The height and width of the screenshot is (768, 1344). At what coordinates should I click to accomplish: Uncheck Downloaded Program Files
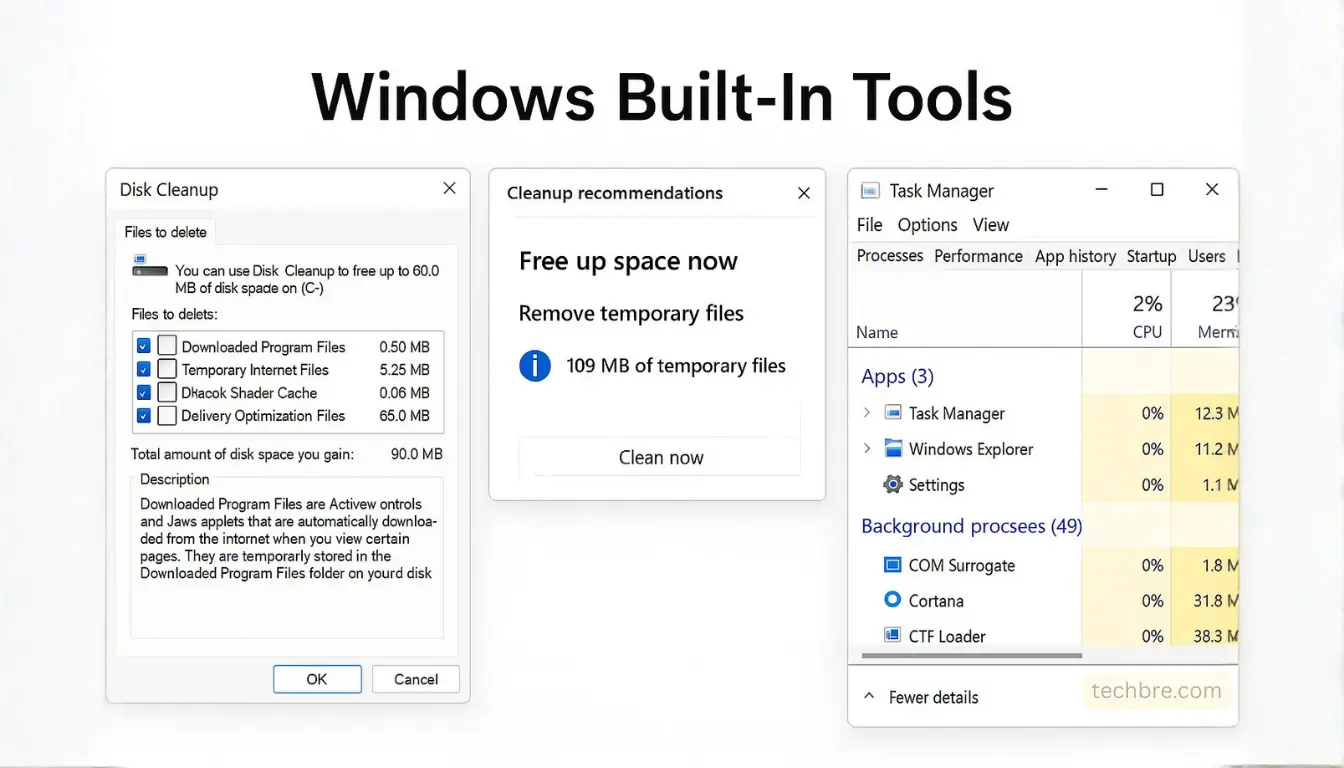click(x=142, y=346)
